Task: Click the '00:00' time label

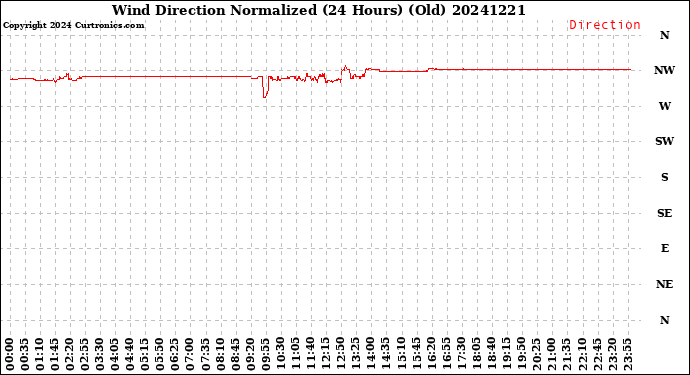Action: point(10,354)
